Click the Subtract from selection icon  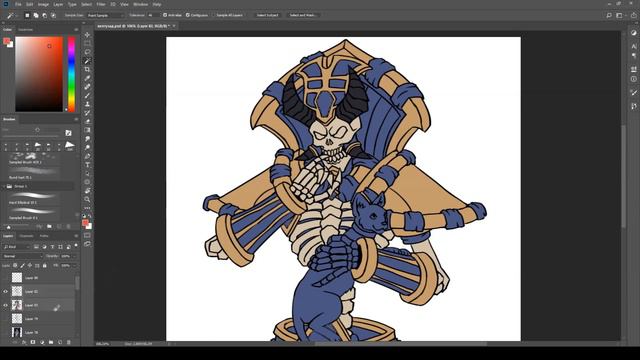tap(44, 15)
